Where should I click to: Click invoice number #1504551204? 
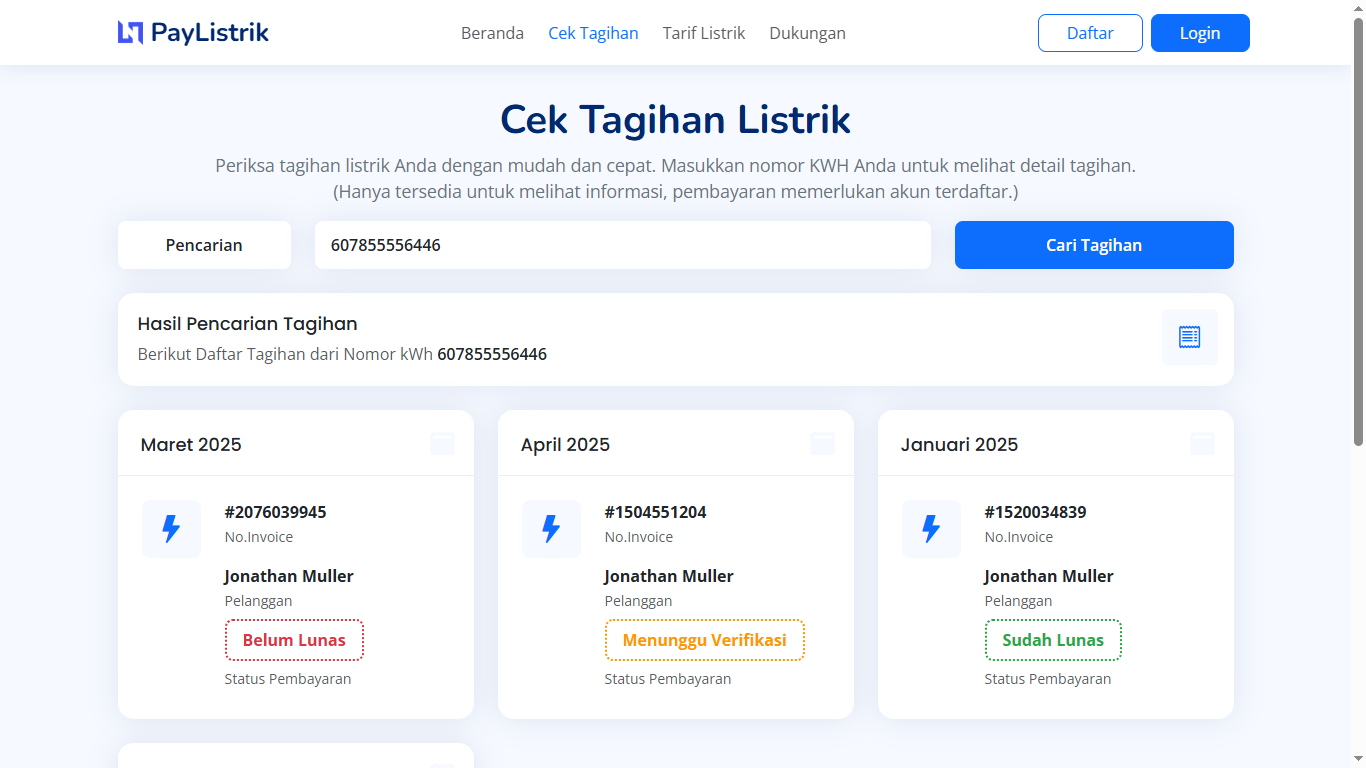655,512
